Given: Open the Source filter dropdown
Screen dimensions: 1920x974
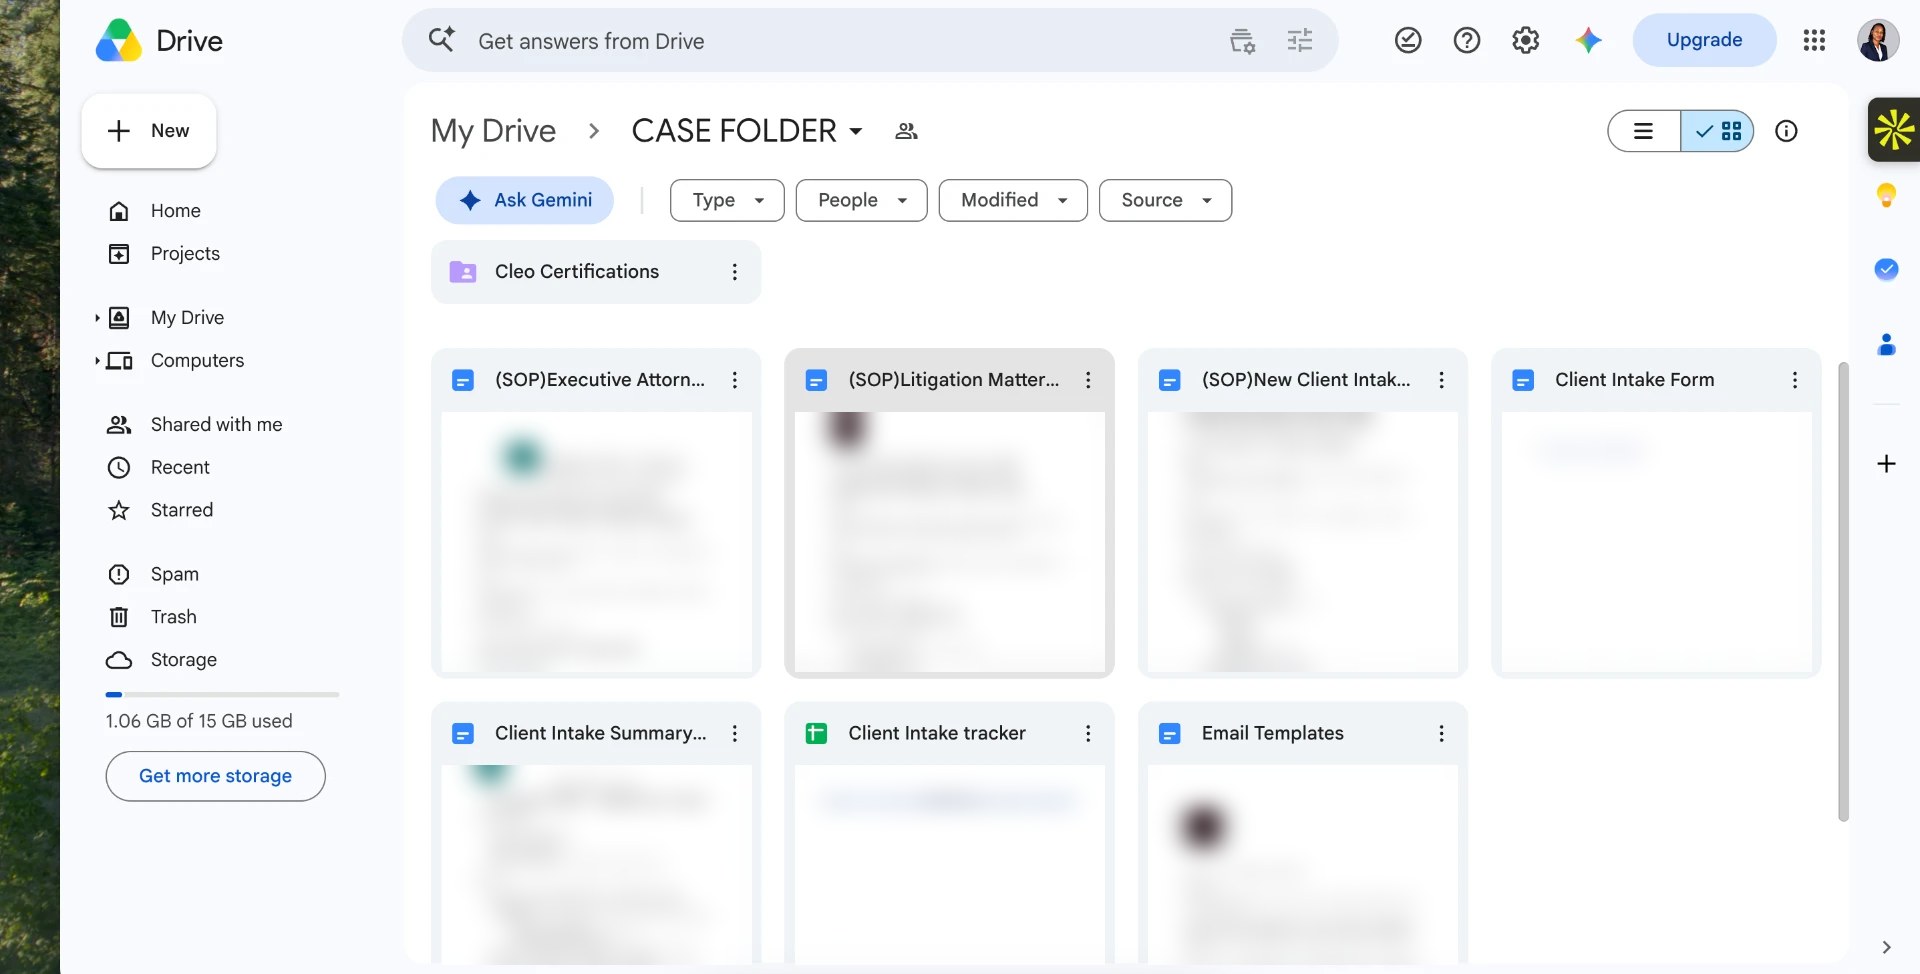Looking at the screenshot, I should click(x=1165, y=200).
